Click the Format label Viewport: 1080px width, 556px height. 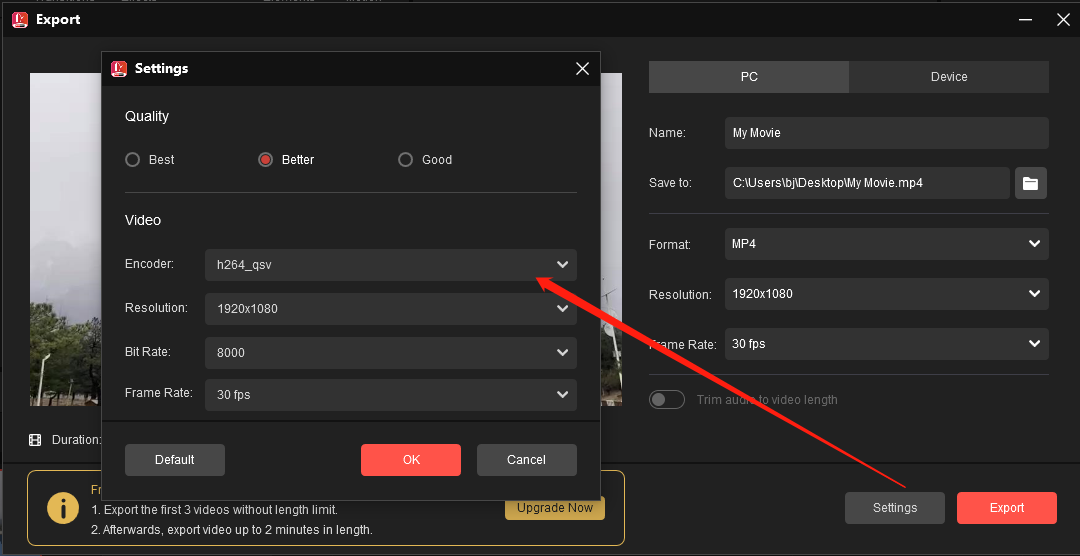pos(669,245)
